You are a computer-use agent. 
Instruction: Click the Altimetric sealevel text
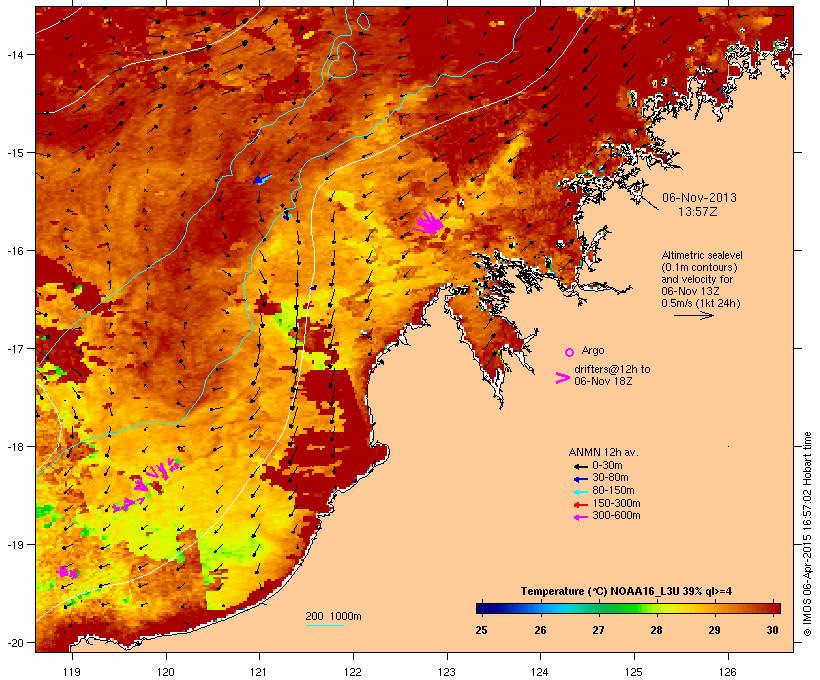[x=702, y=255]
